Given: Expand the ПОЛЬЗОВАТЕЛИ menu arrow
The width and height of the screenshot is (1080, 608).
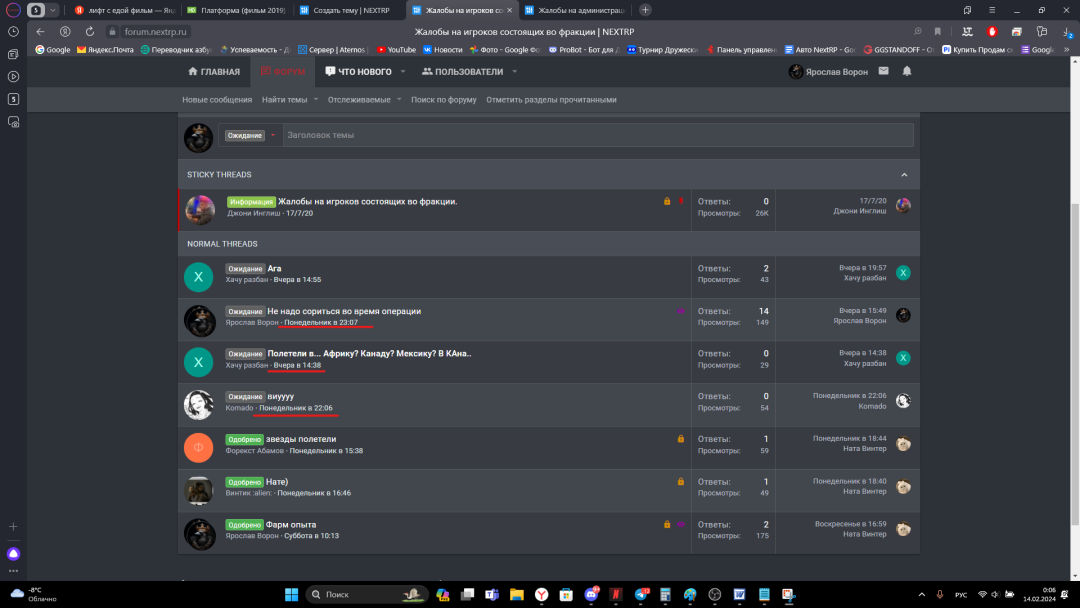Looking at the screenshot, I should pyautogui.click(x=515, y=72).
